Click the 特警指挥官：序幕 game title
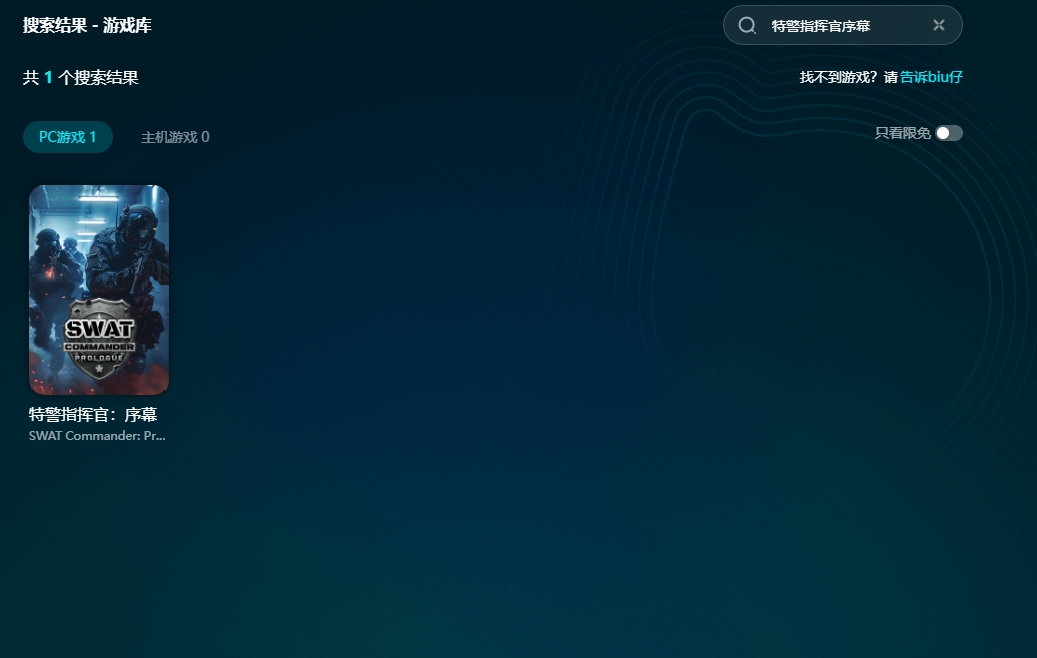The width and height of the screenshot is (1037, 658). 93,414
